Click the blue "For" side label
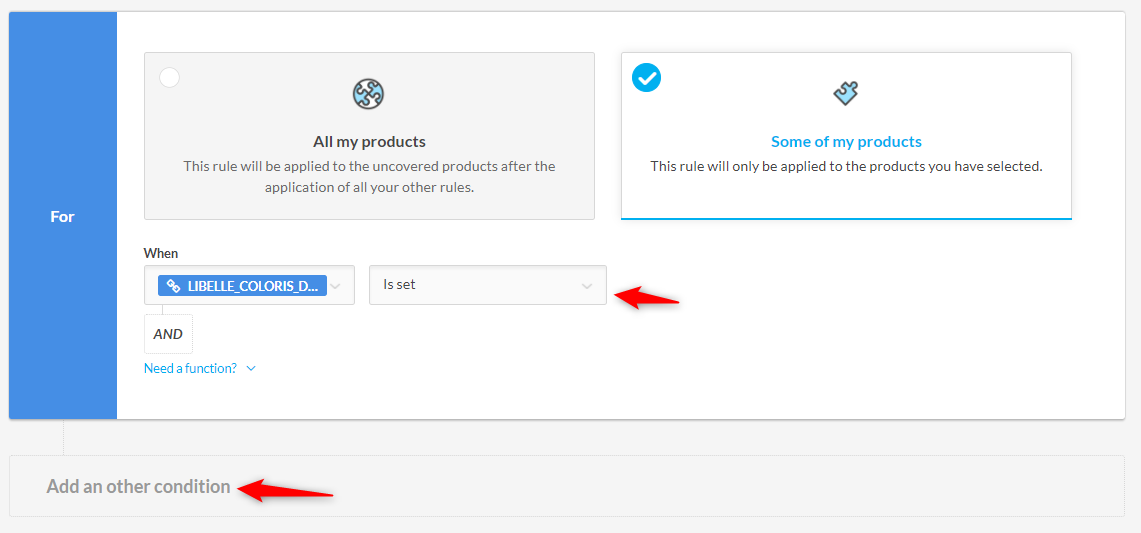 pyautogui.click(x=62, y=216)
